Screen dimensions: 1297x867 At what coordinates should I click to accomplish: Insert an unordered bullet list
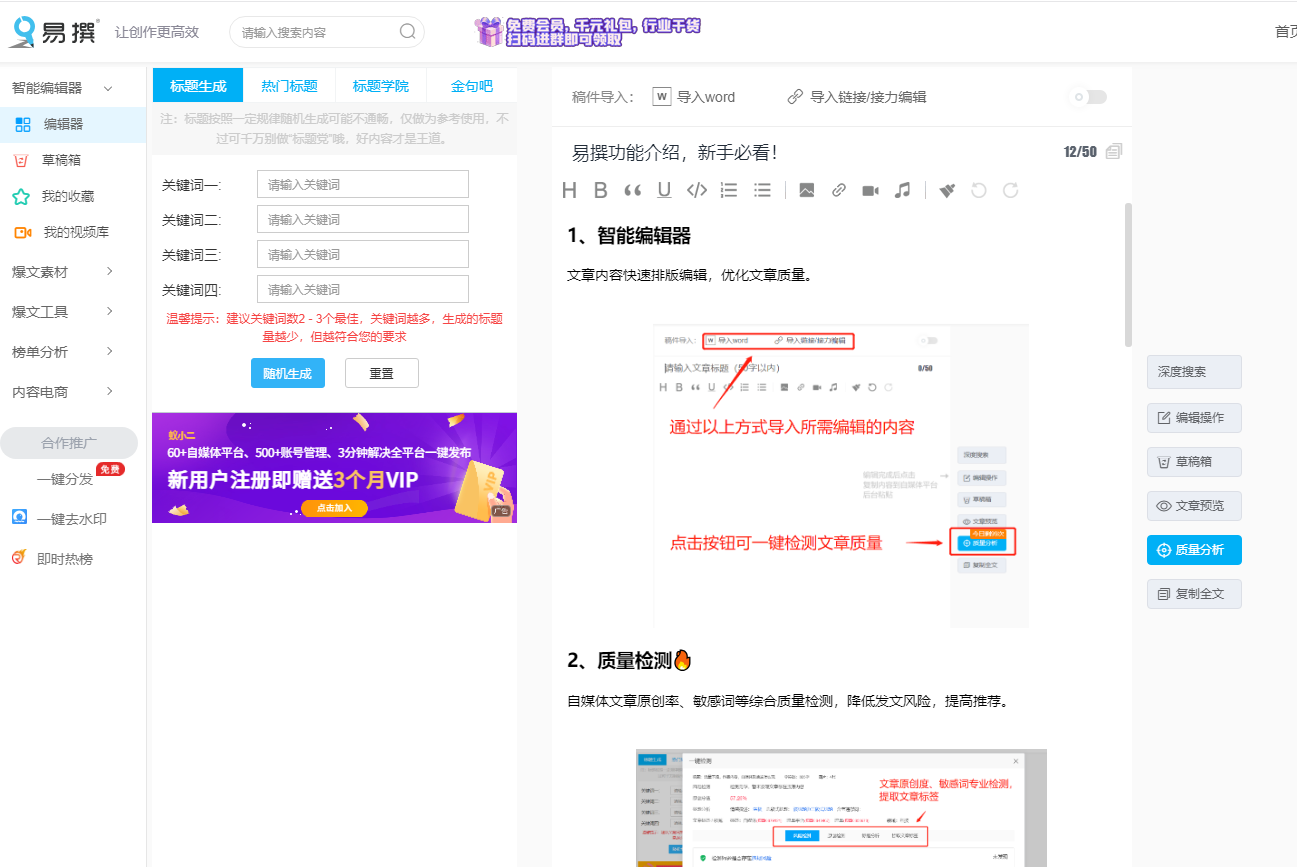coord(762,190)
